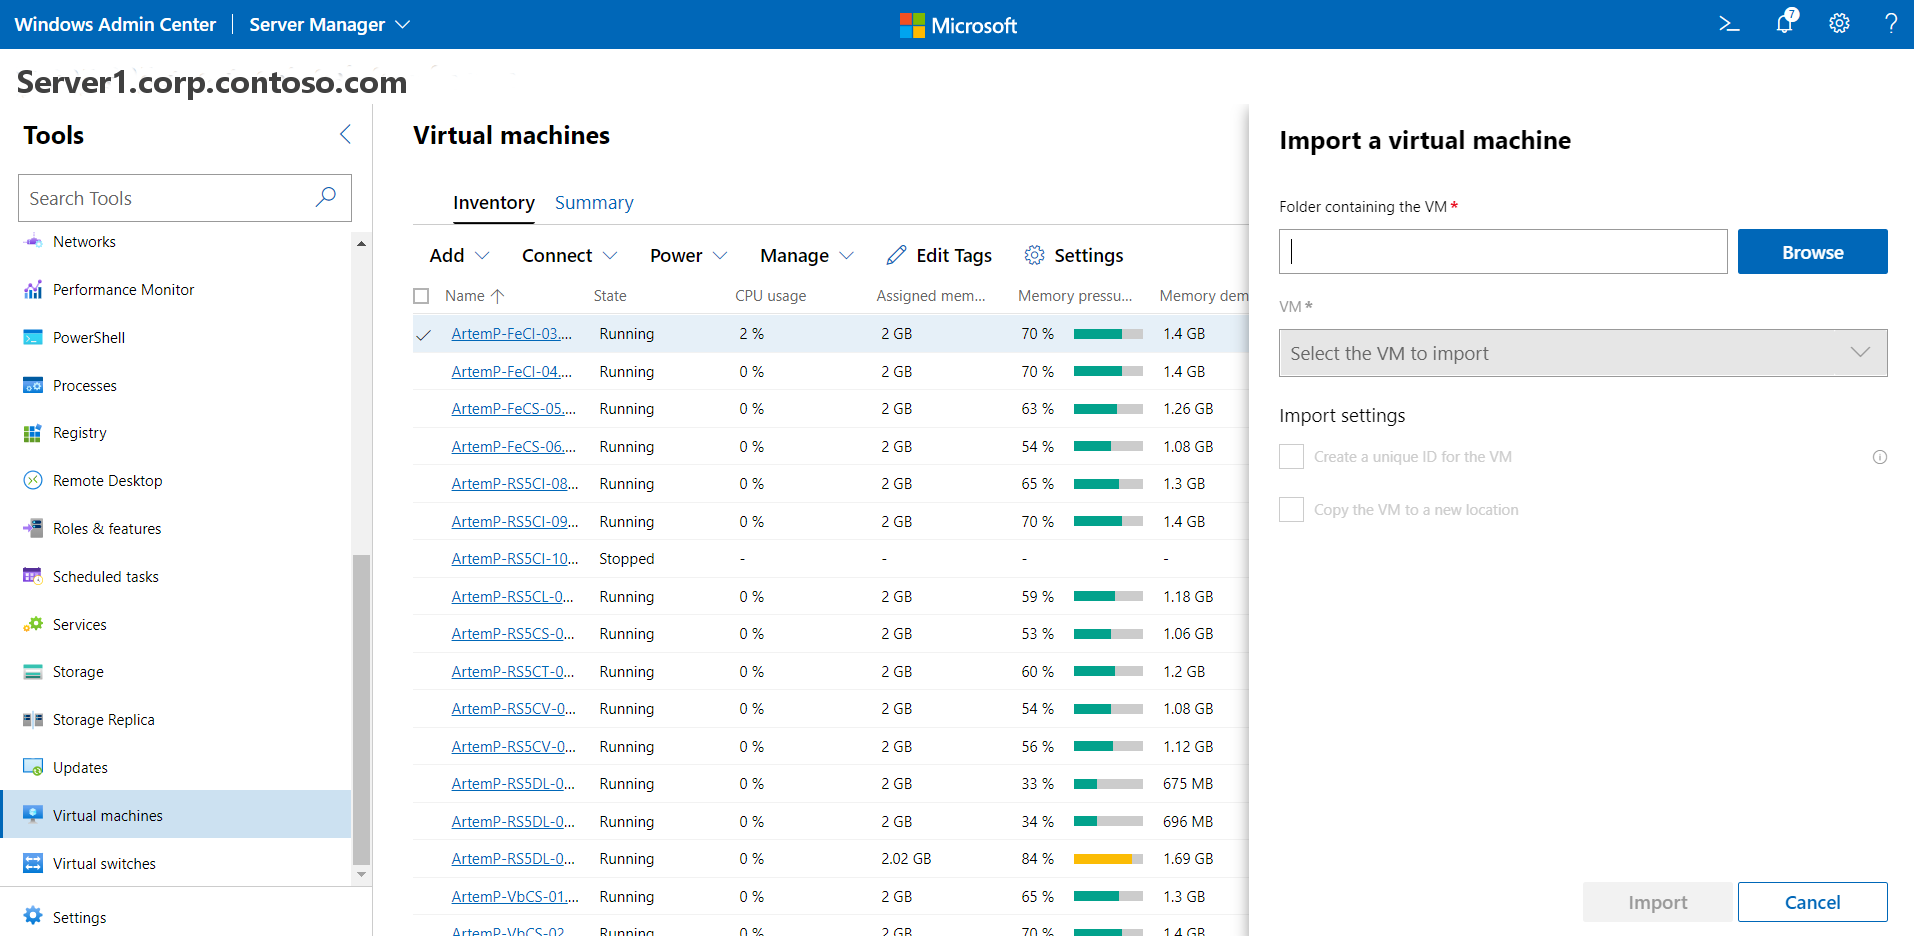Check the select-all checkbox in the header
The image size is (1914, 936).
coord(420,295)
